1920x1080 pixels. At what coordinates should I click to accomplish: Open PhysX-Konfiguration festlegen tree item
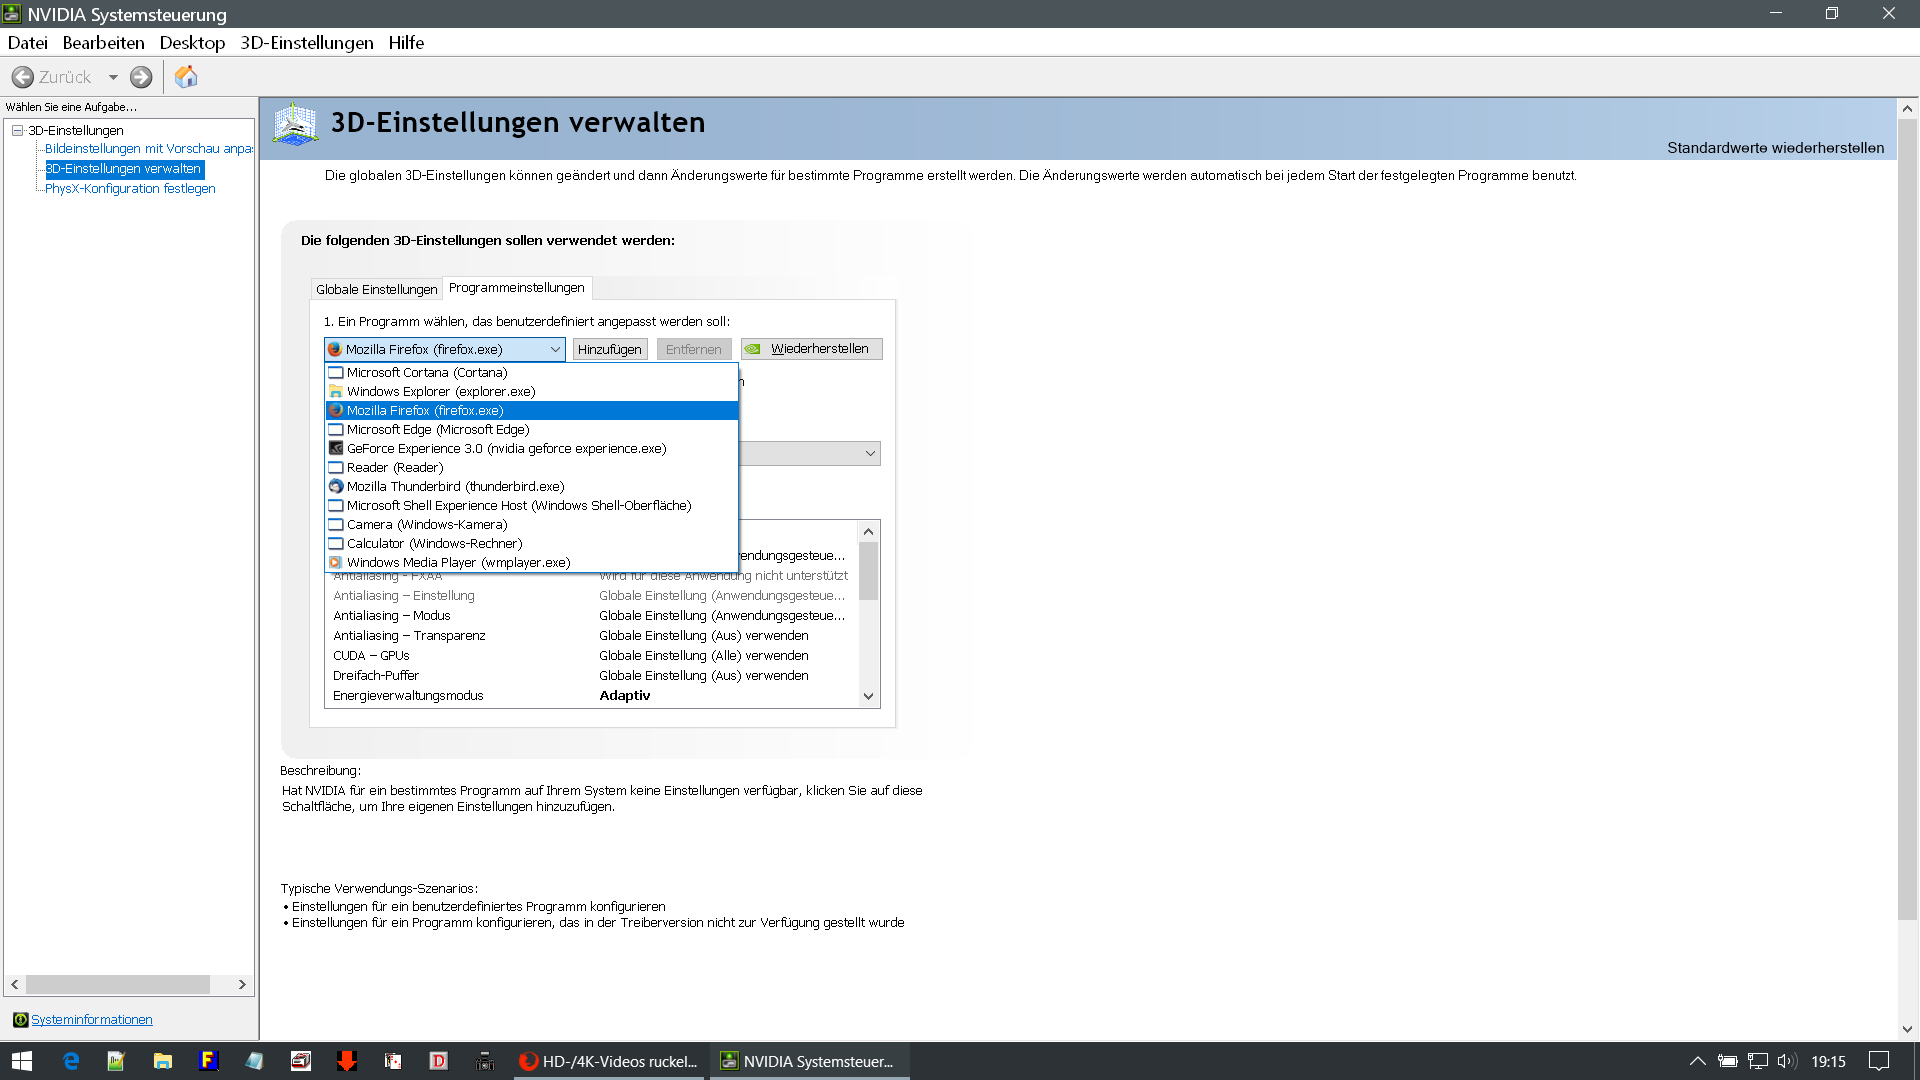coord(130,188)
